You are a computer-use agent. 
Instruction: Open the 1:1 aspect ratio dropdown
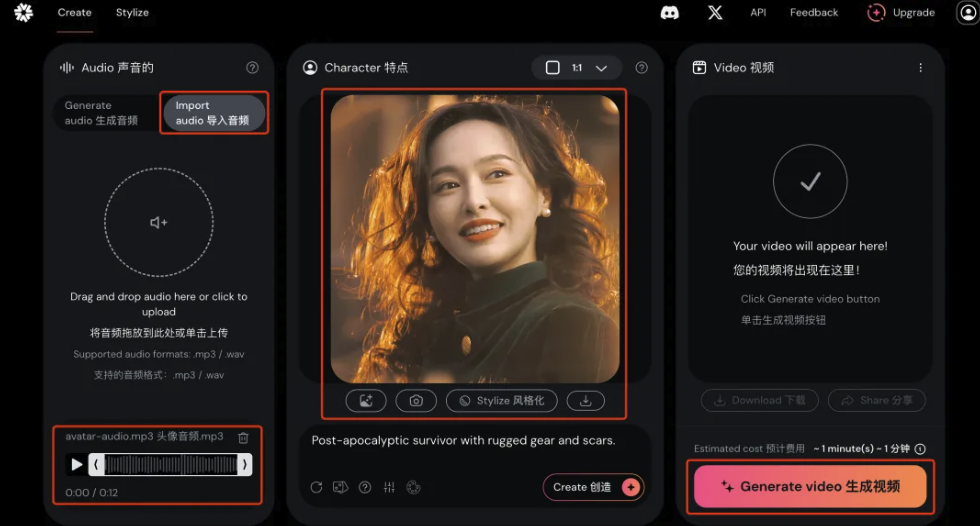tap(576, 67)
